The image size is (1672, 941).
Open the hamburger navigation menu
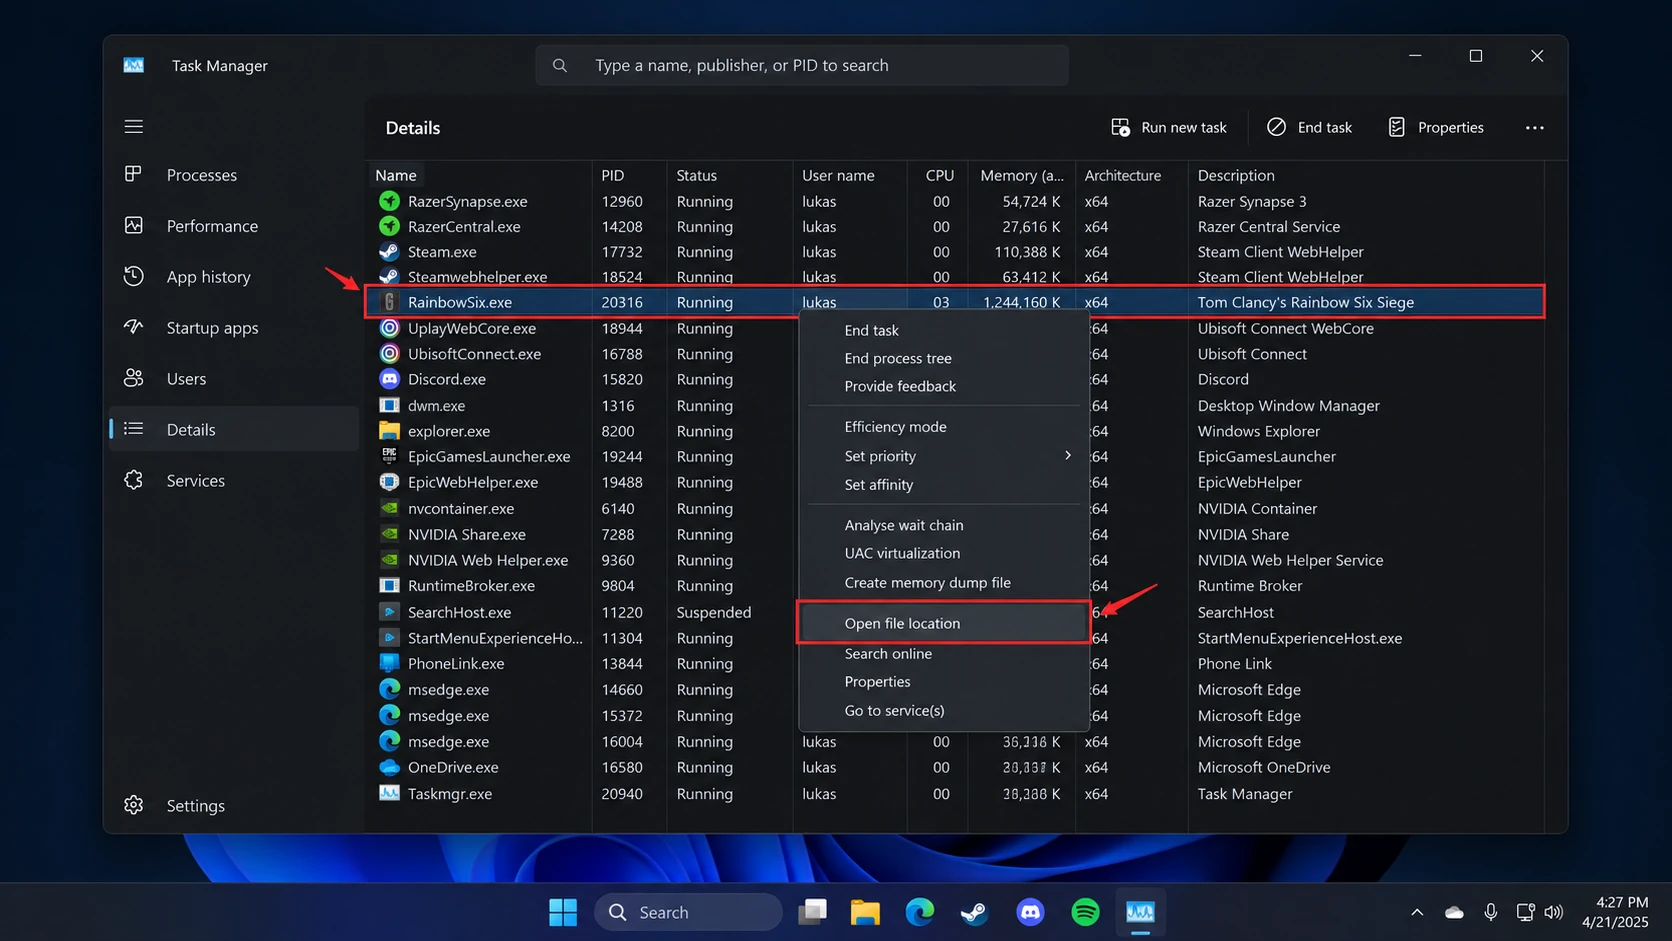[134, 127]
